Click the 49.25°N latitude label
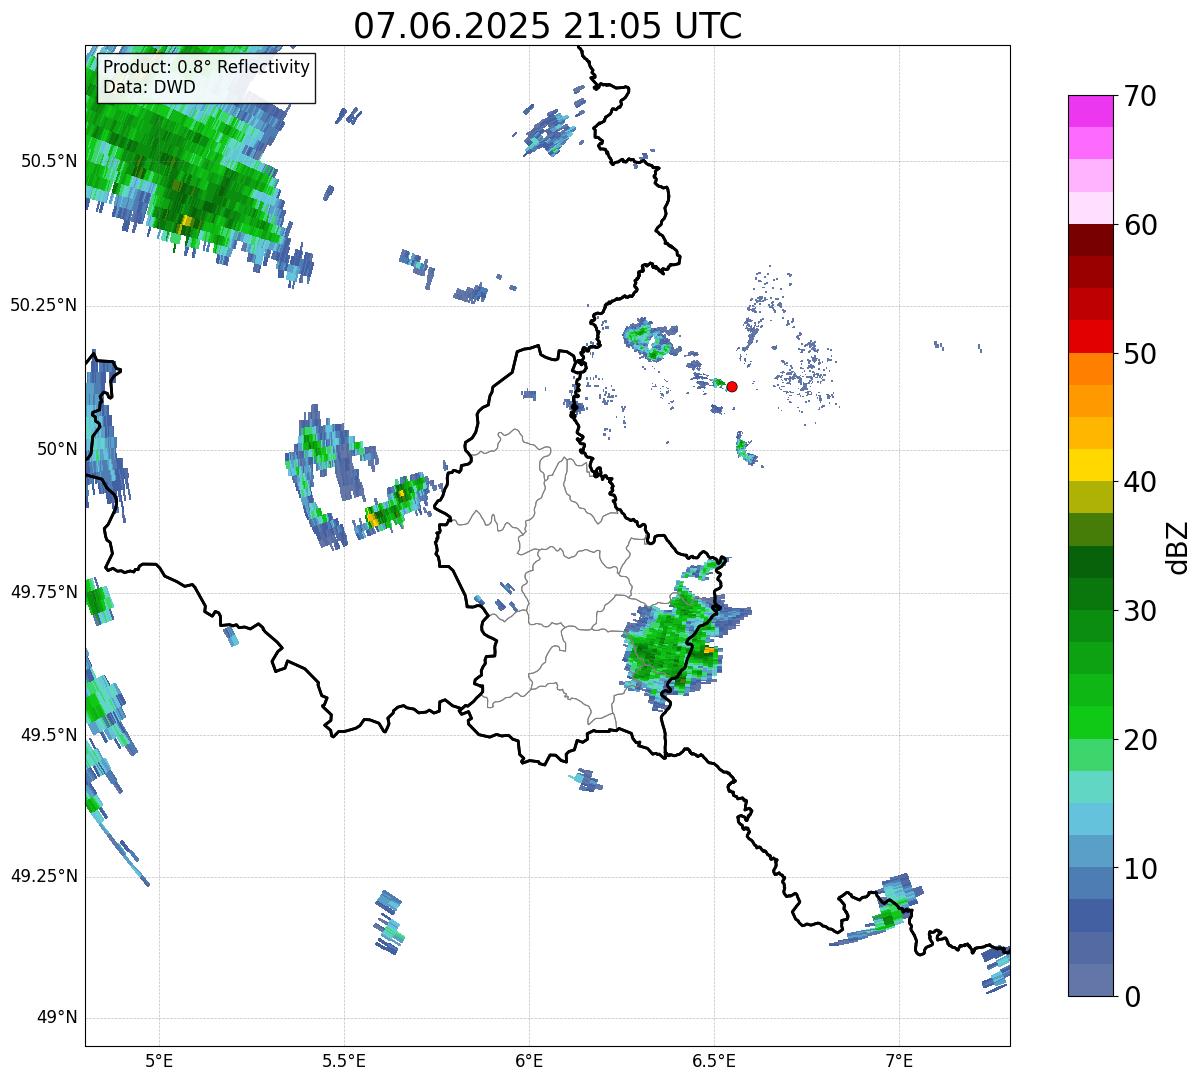 (x=44, y=877)
